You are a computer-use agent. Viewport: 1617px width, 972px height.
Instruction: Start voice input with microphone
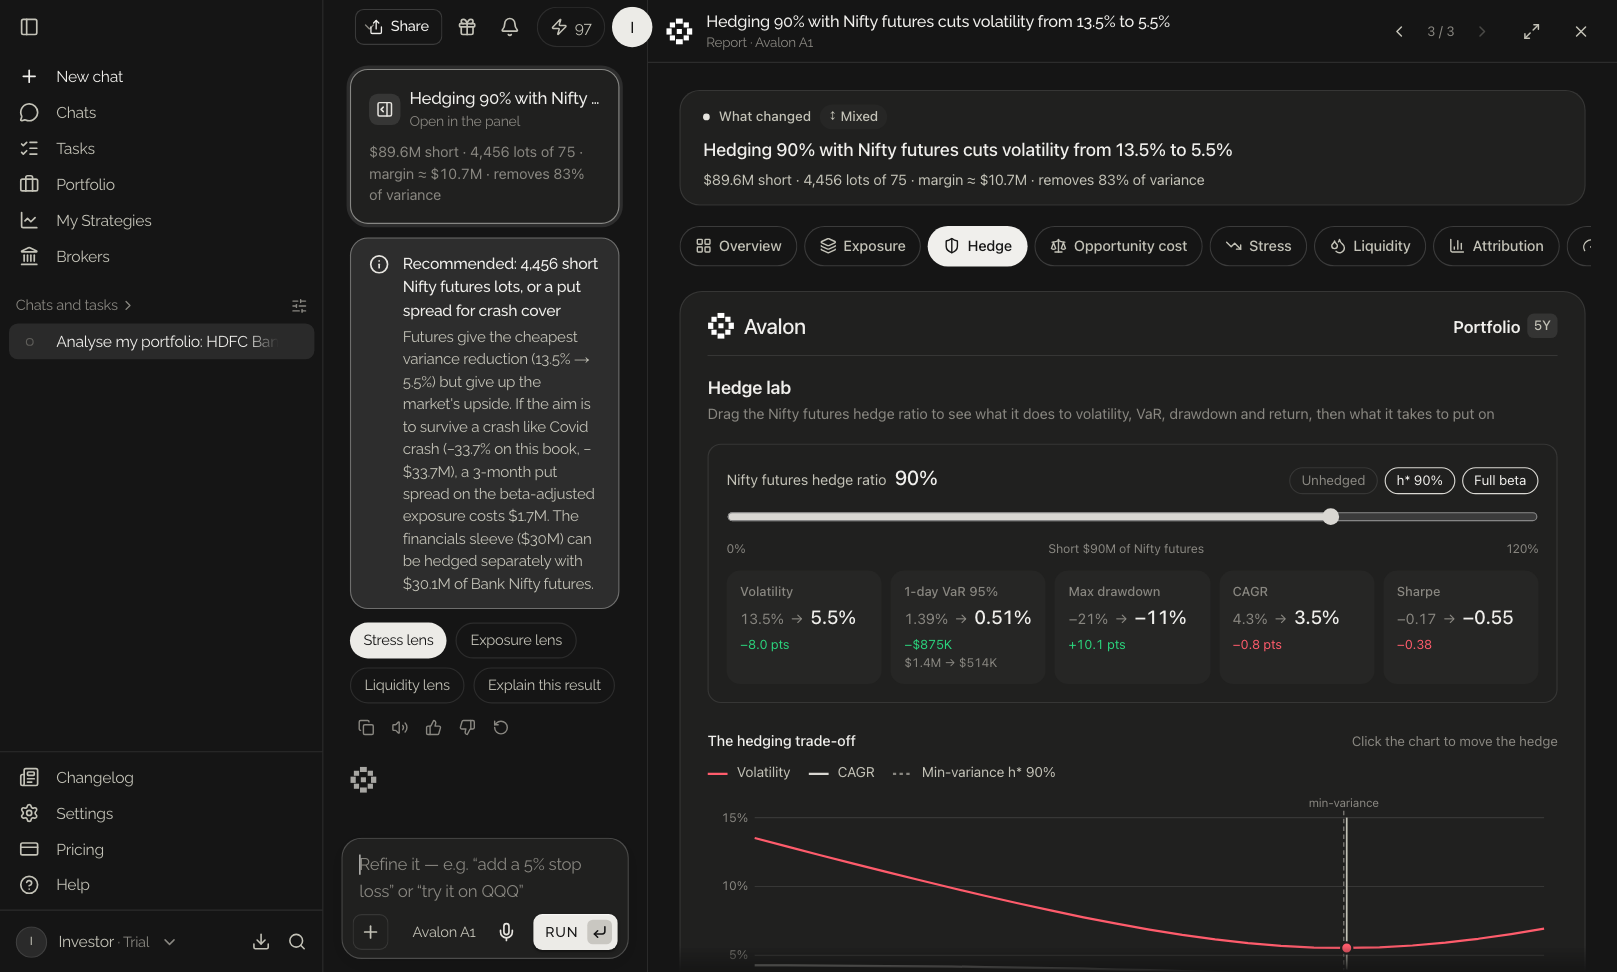pos(507,932)
